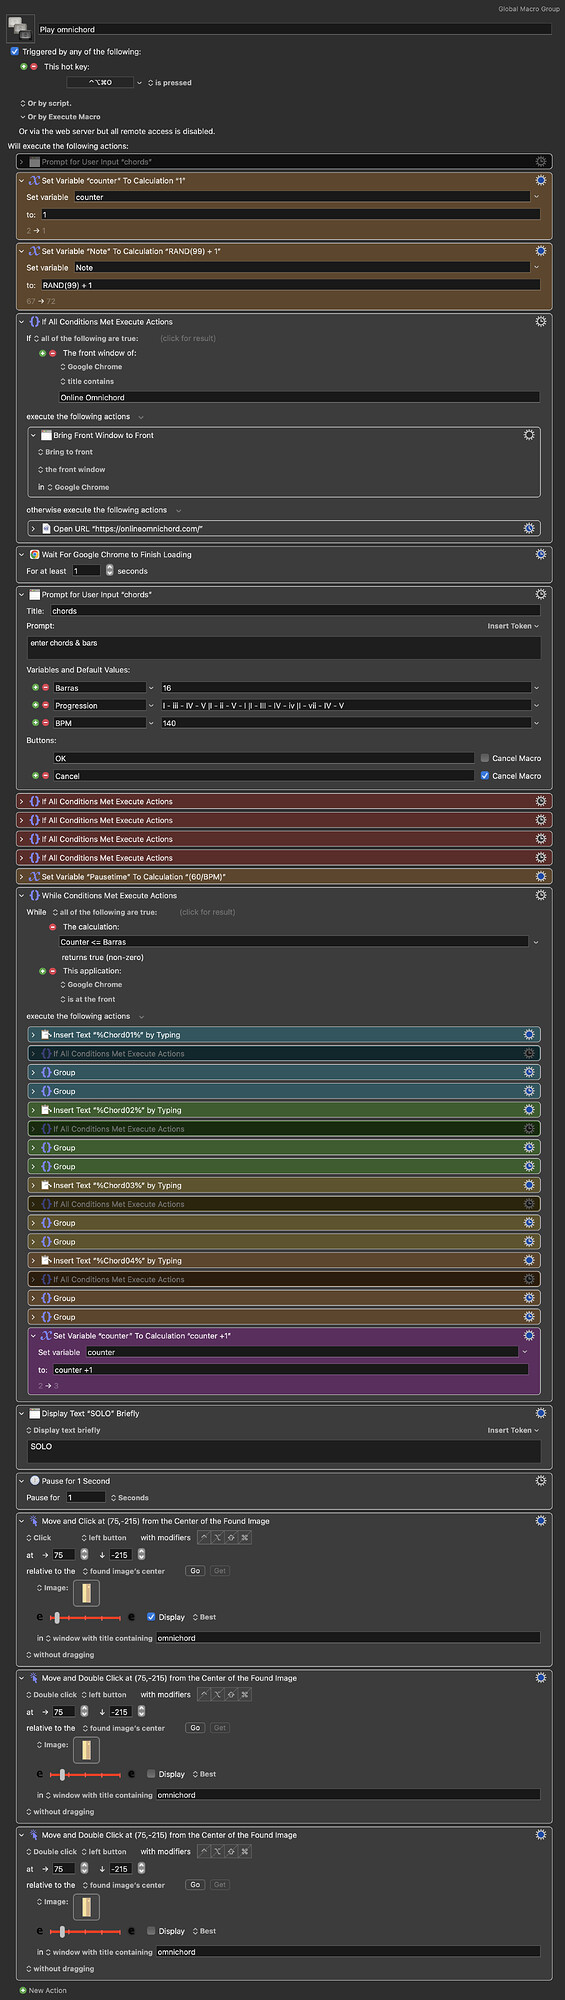Add a condition after This application with plus
The image size is (565, 2000).
[x=43, y=971]
